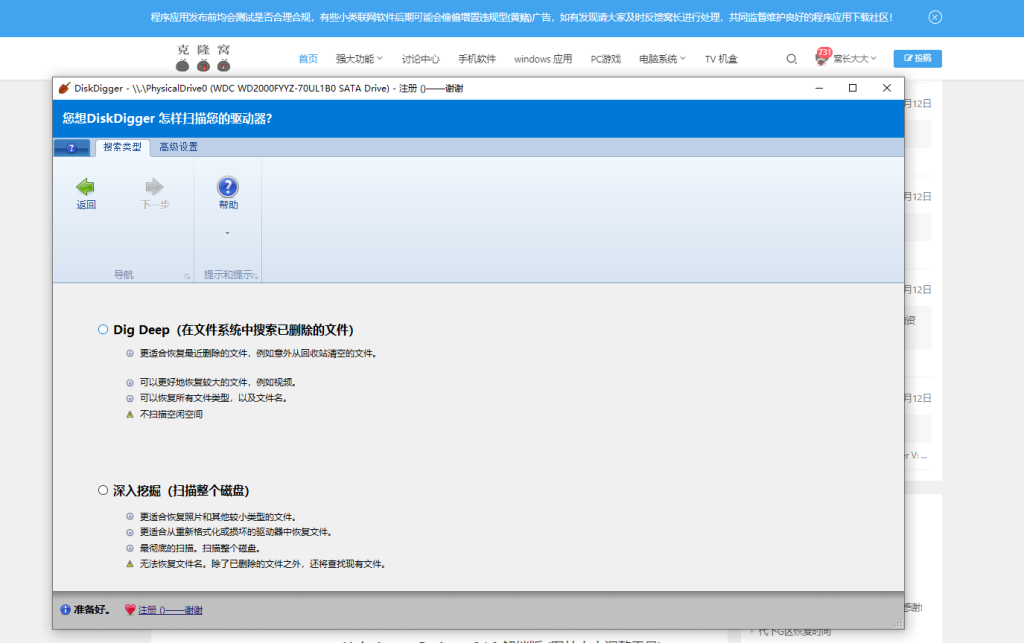Click the header 您想DiskDigger 怎样扫描您的驱动器
1024x643 pixels.
pos(167,118)
